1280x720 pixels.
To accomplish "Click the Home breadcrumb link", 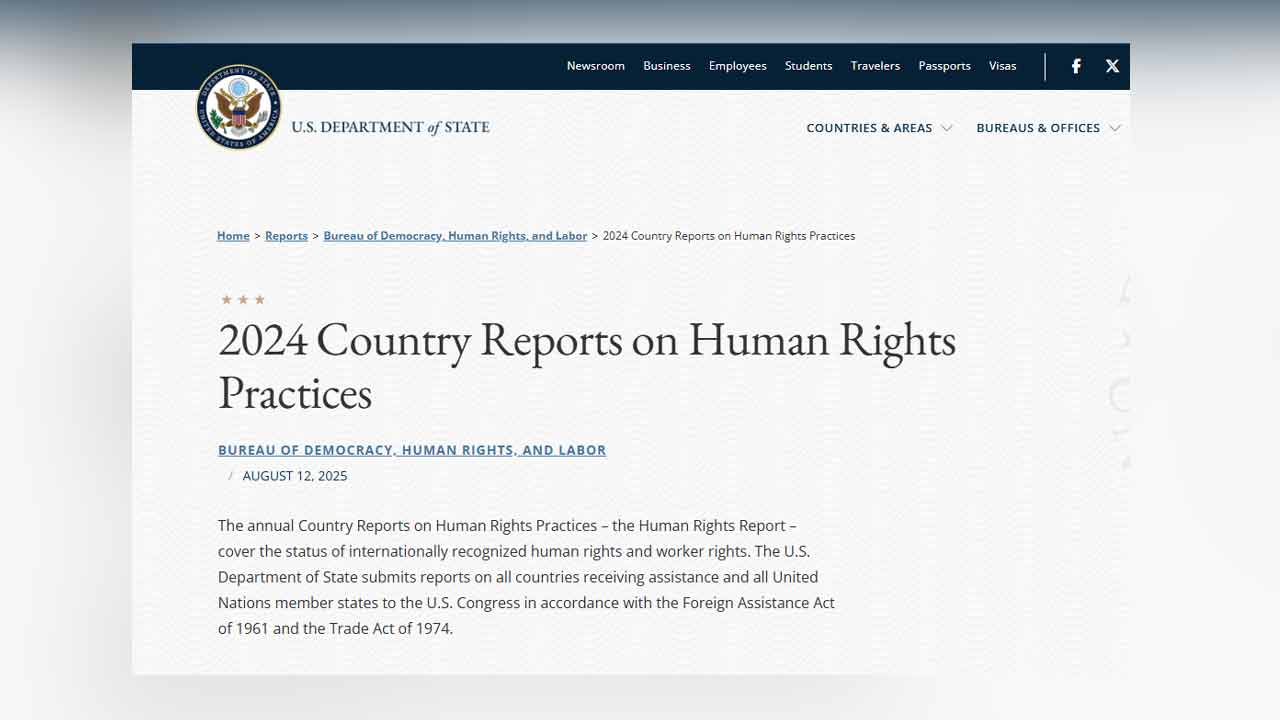I will point(233,236).
